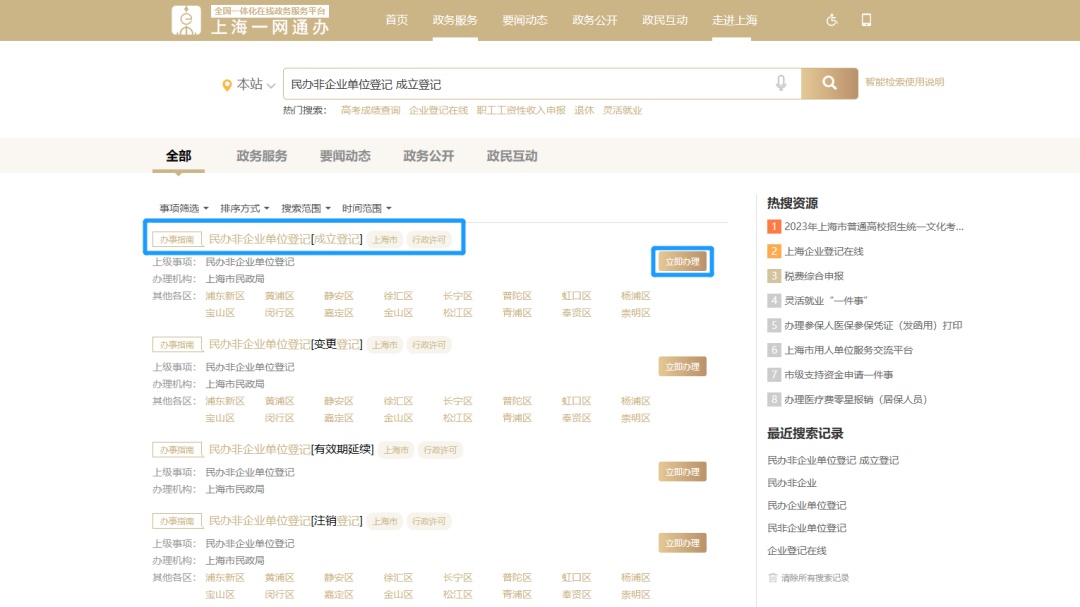Select the 全部 tab
1080x607 pixels.
178,156
